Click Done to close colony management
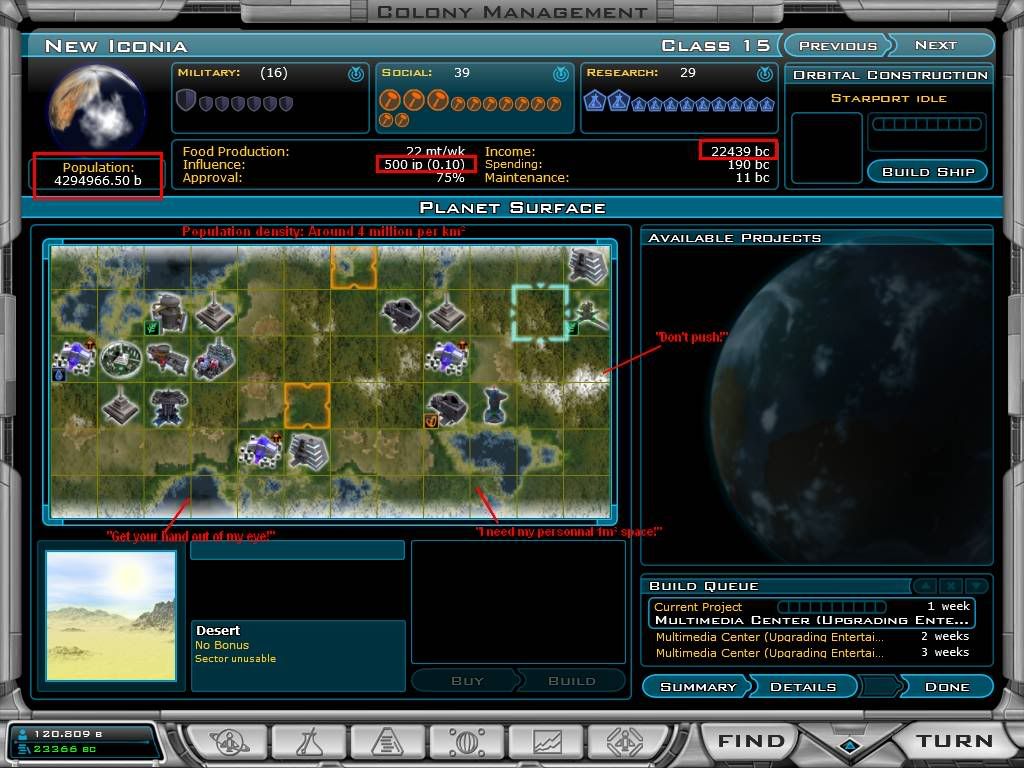The image size is (1024, 768). [x=947, y=686]
